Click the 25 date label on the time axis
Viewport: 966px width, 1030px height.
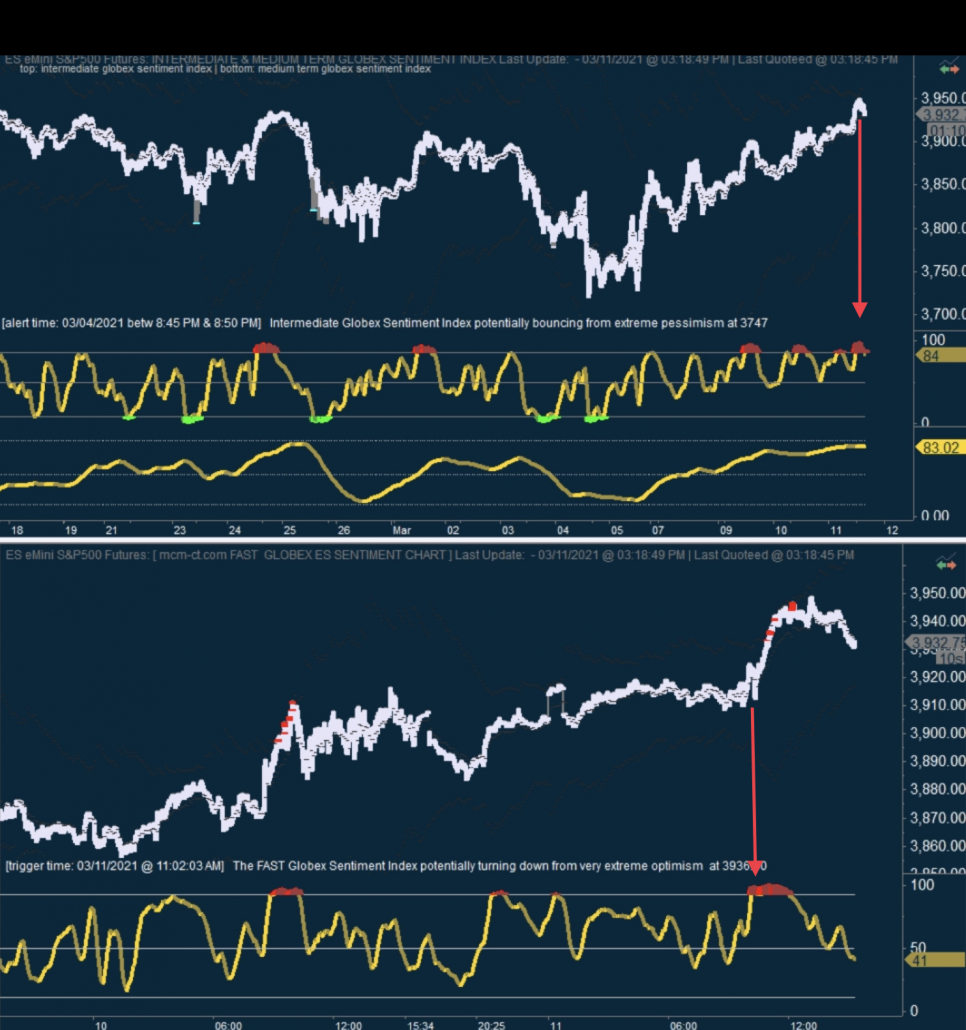point(289,530)
